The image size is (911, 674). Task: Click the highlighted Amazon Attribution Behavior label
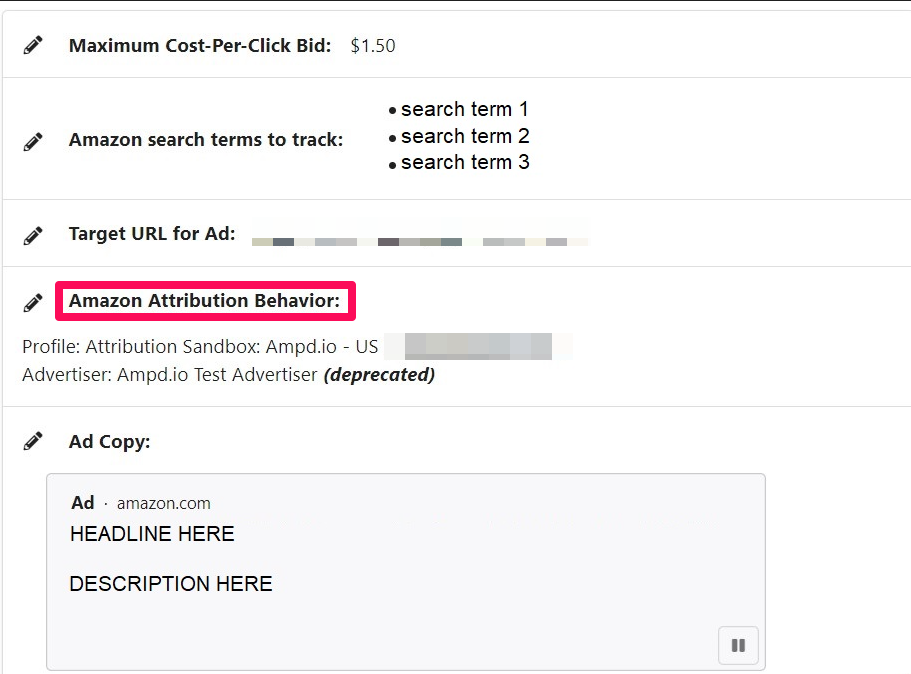(205, 300)
